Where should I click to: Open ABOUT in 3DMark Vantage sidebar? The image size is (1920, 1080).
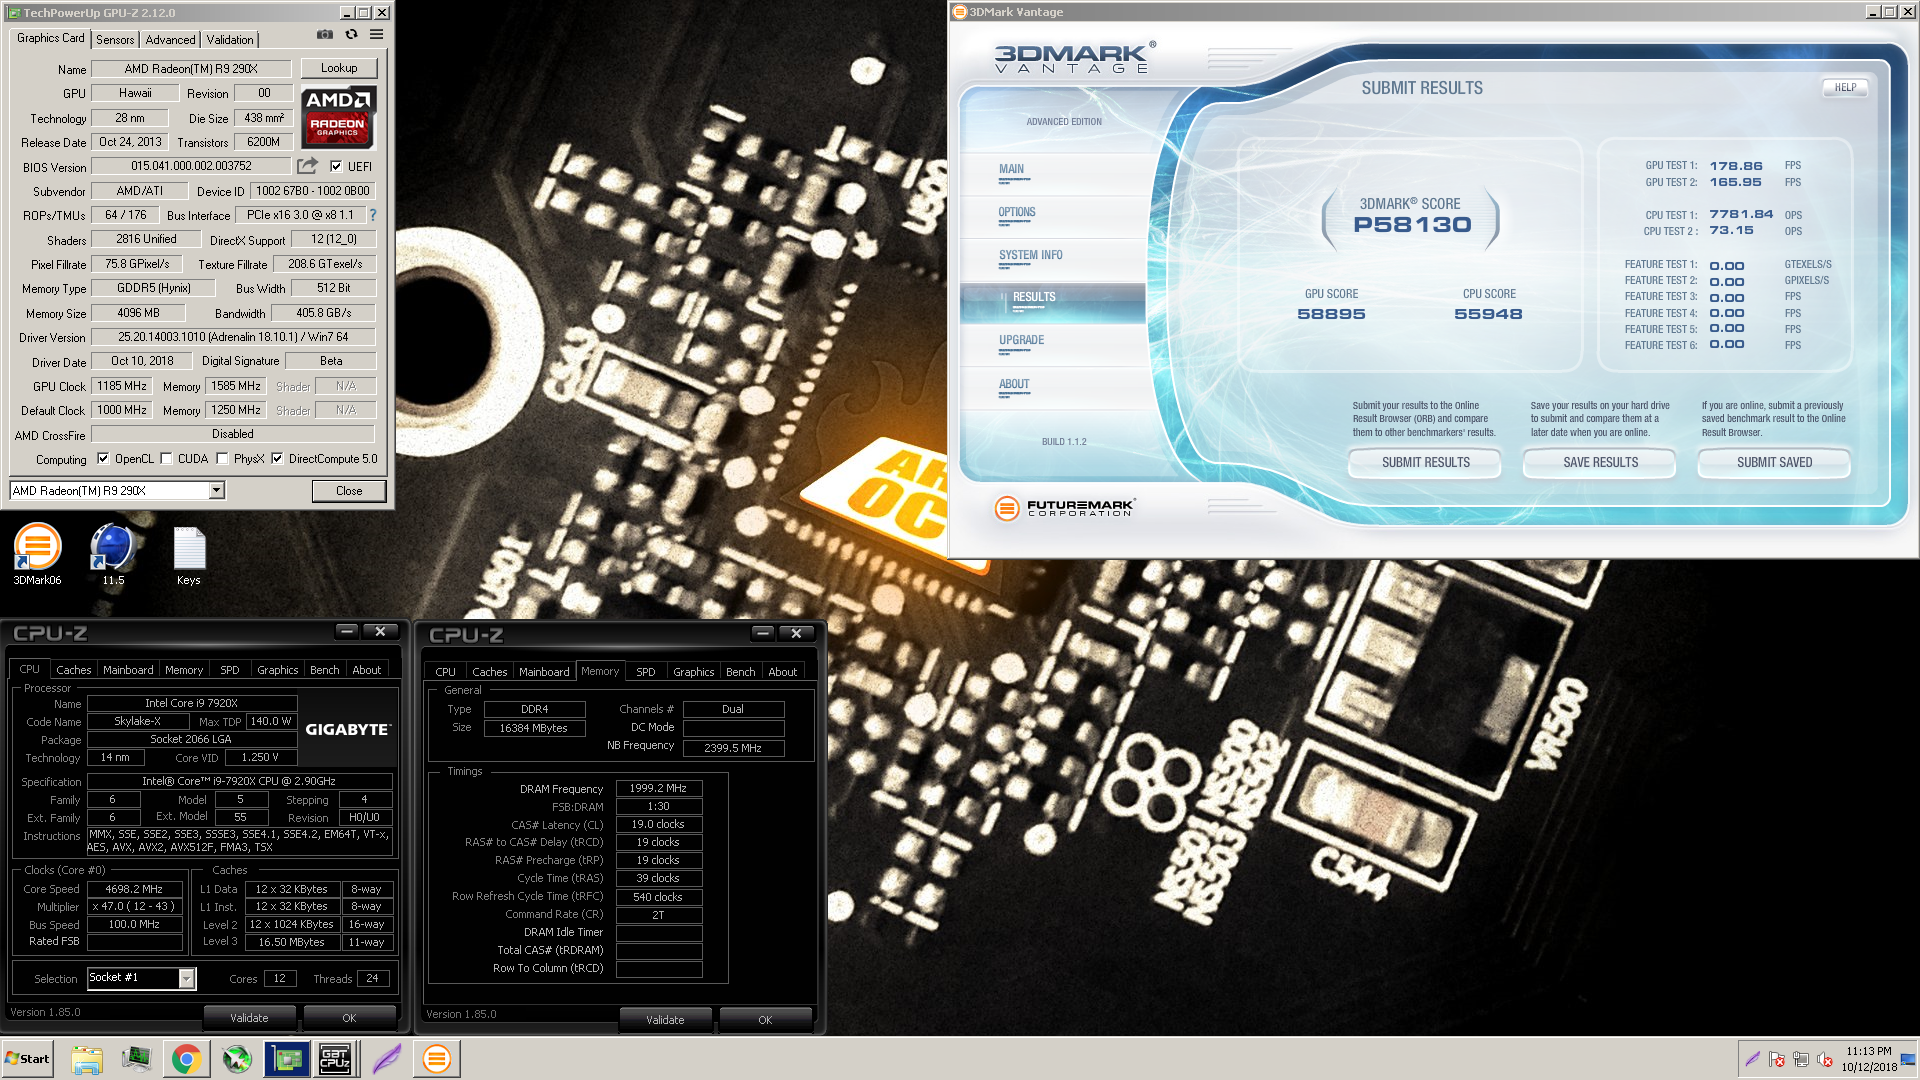tap(1014, 384)
